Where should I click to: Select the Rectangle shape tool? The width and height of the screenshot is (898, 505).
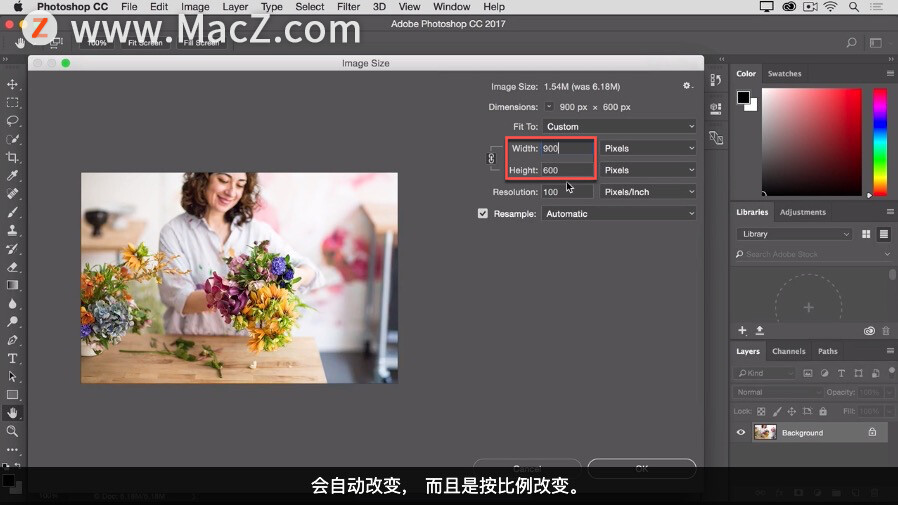(x=12, y=394)
